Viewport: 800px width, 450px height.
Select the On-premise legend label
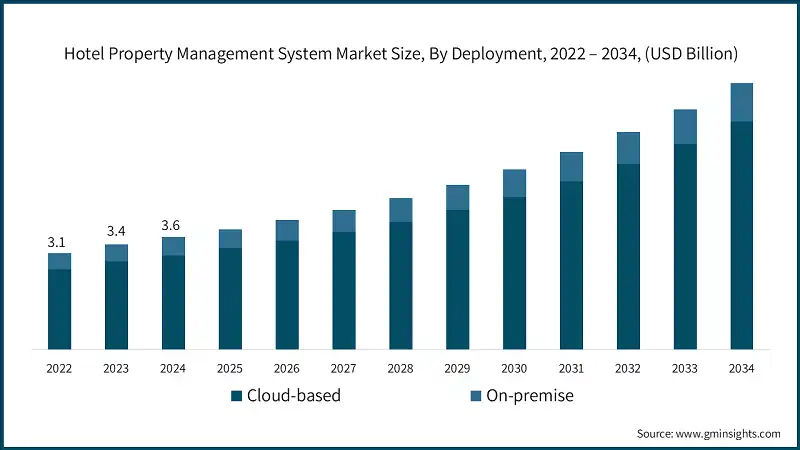[x=530, y=395]
